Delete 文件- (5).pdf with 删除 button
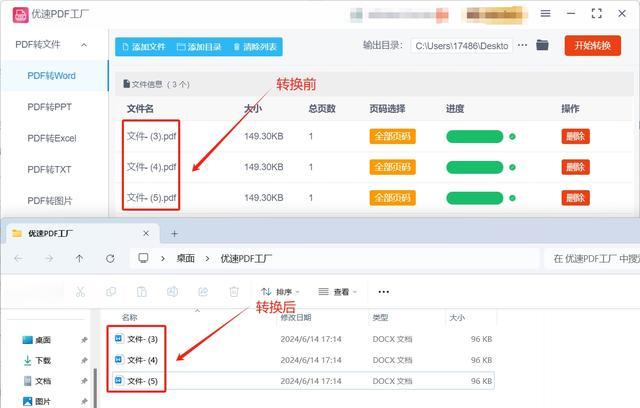The width and height of the screenshot is (640, 408). click(x=576, y=198)
